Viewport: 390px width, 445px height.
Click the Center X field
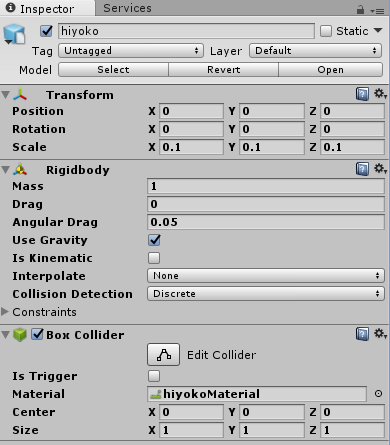click(x=191, y=412)
